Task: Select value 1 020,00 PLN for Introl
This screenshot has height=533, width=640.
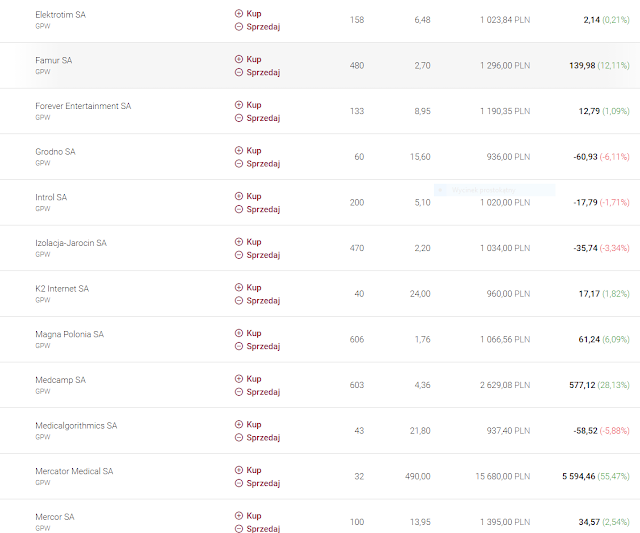Action: point(505,202)
